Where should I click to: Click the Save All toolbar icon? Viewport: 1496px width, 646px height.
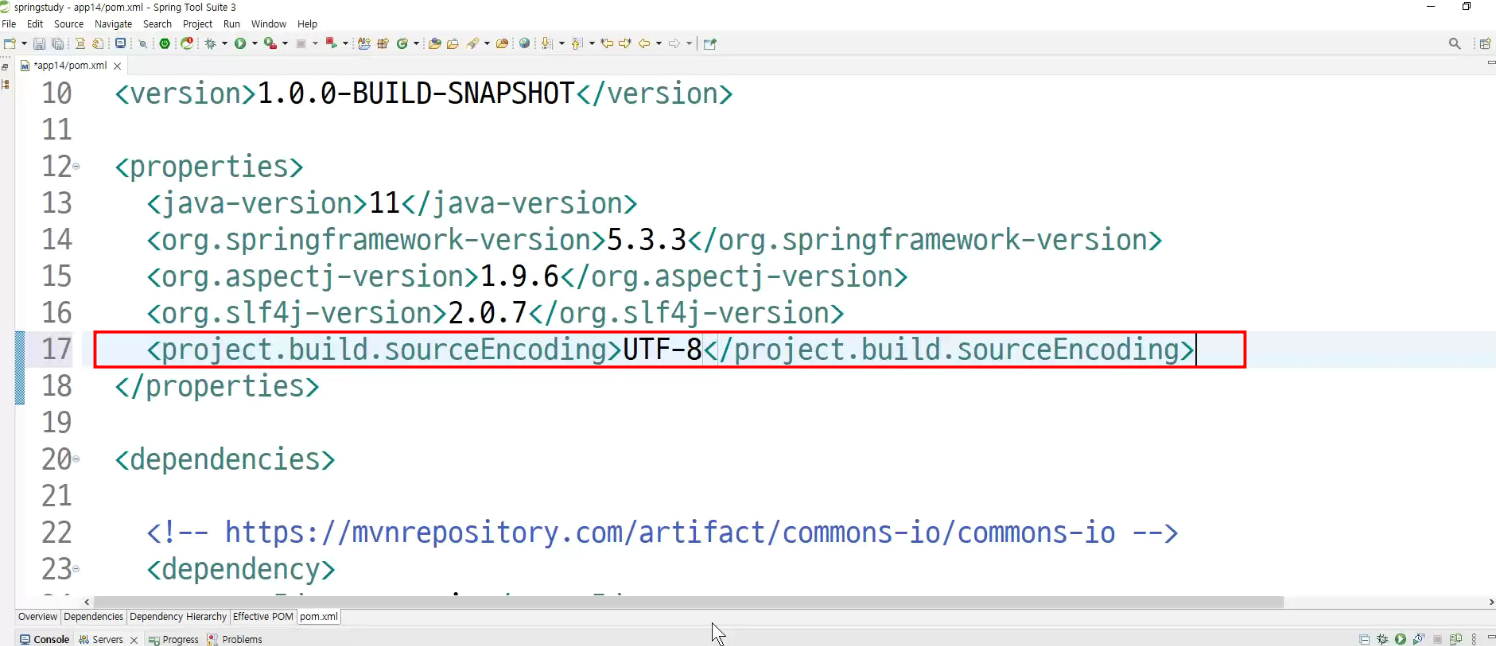[58, 44]
